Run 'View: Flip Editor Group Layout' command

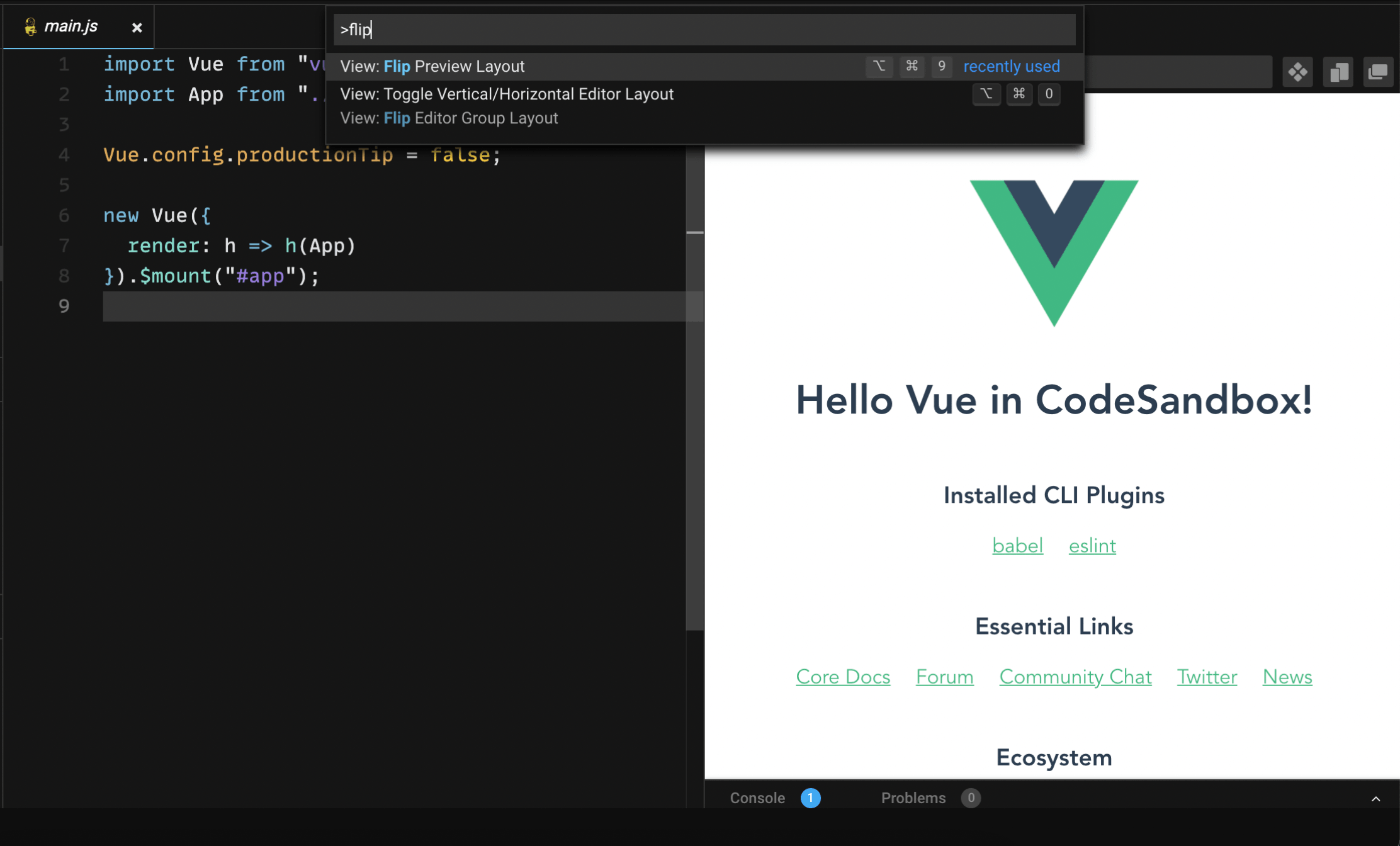tap(705, 118)
